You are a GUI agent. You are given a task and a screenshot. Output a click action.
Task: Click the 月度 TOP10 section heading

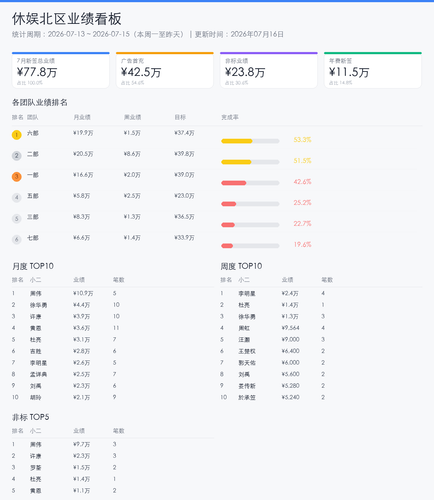[33, 266]
